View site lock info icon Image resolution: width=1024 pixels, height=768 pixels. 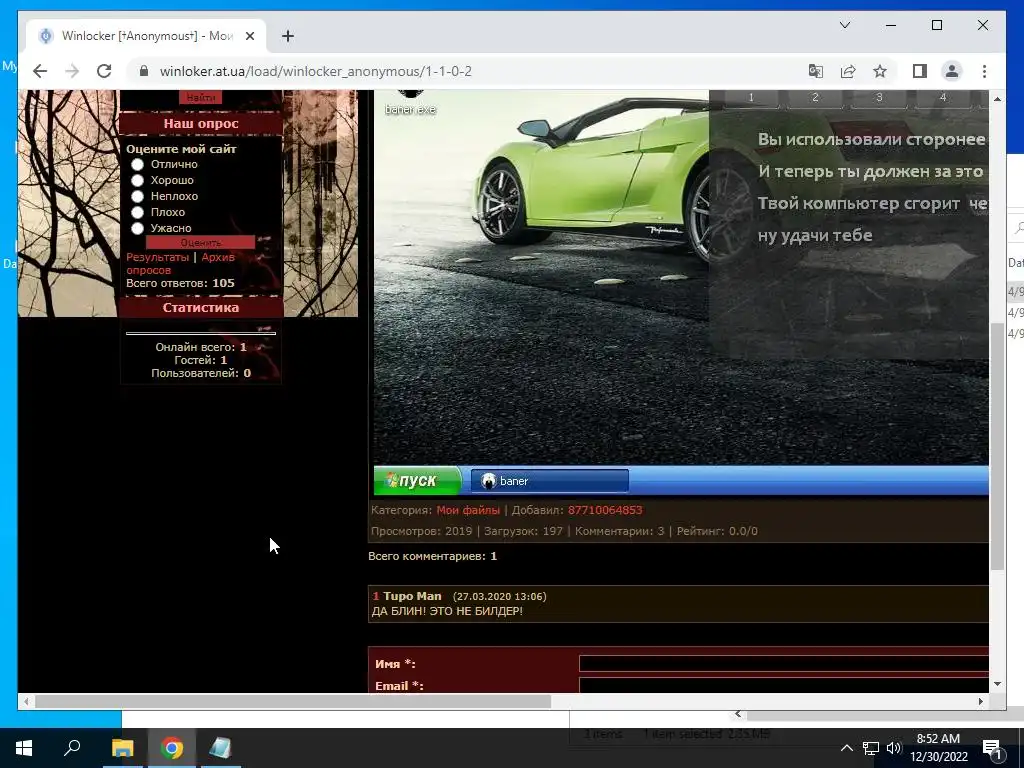pyautogui.click(x=144, y=71)
